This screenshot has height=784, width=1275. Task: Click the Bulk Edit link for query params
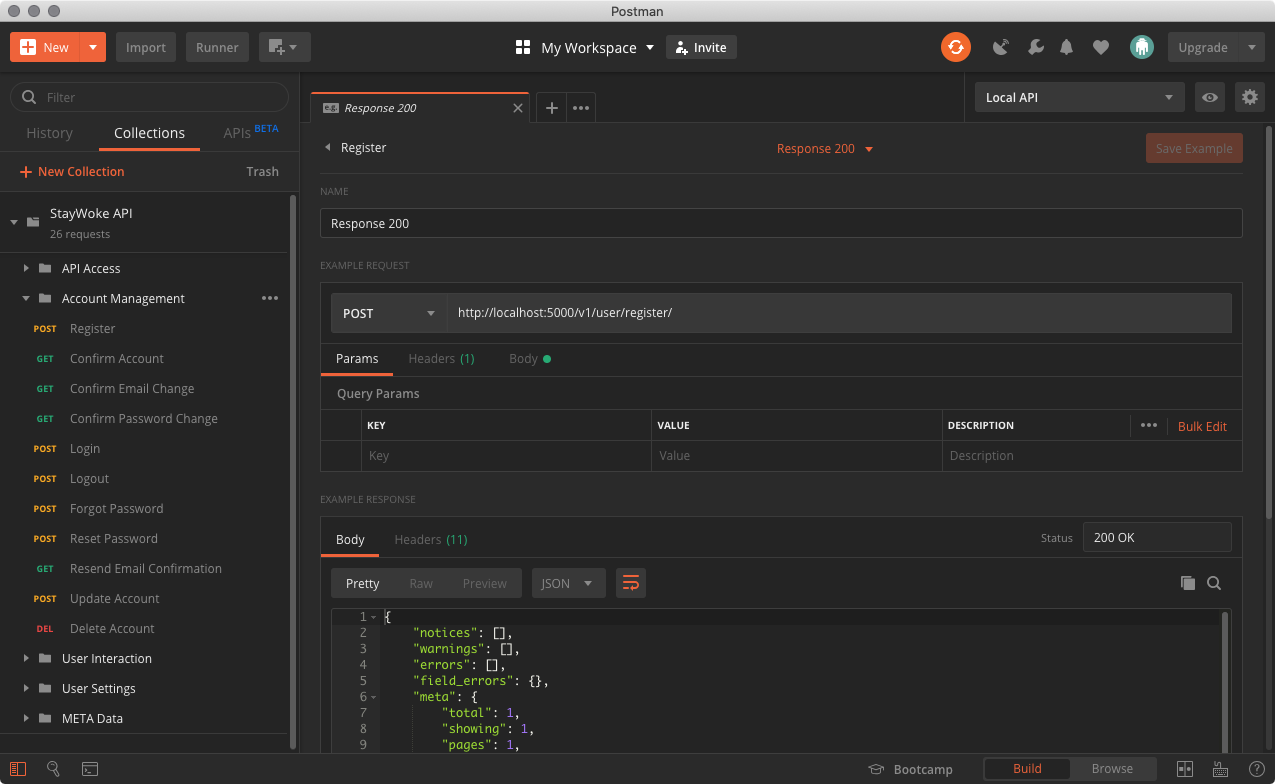pos(1202,425)
